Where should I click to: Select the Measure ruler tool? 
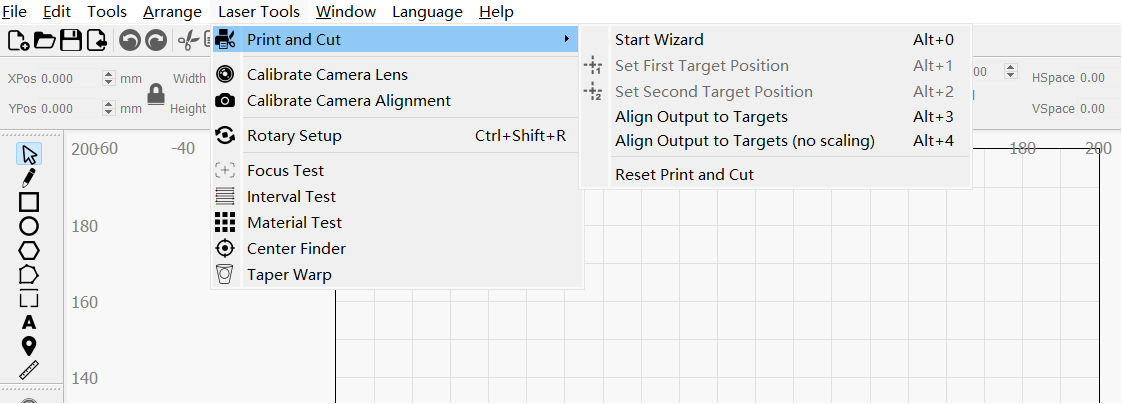29,370
